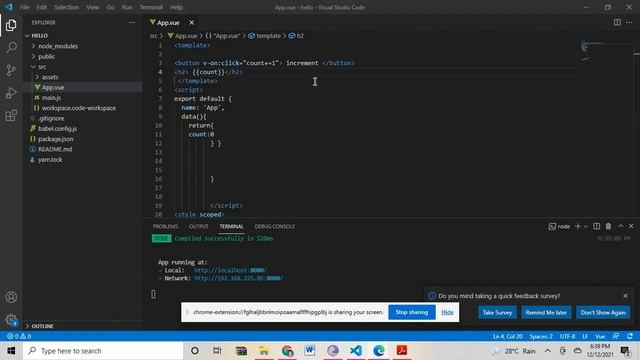This screenshot has width=640, height=360.
Task: Create a new terminal with plus icon
Action: click(578, 226)
